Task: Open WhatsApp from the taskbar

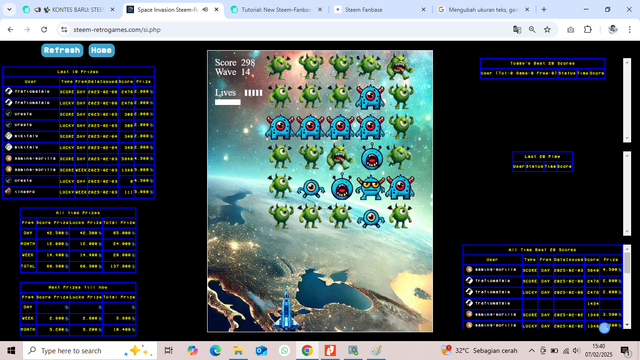Action: [284, 351]
